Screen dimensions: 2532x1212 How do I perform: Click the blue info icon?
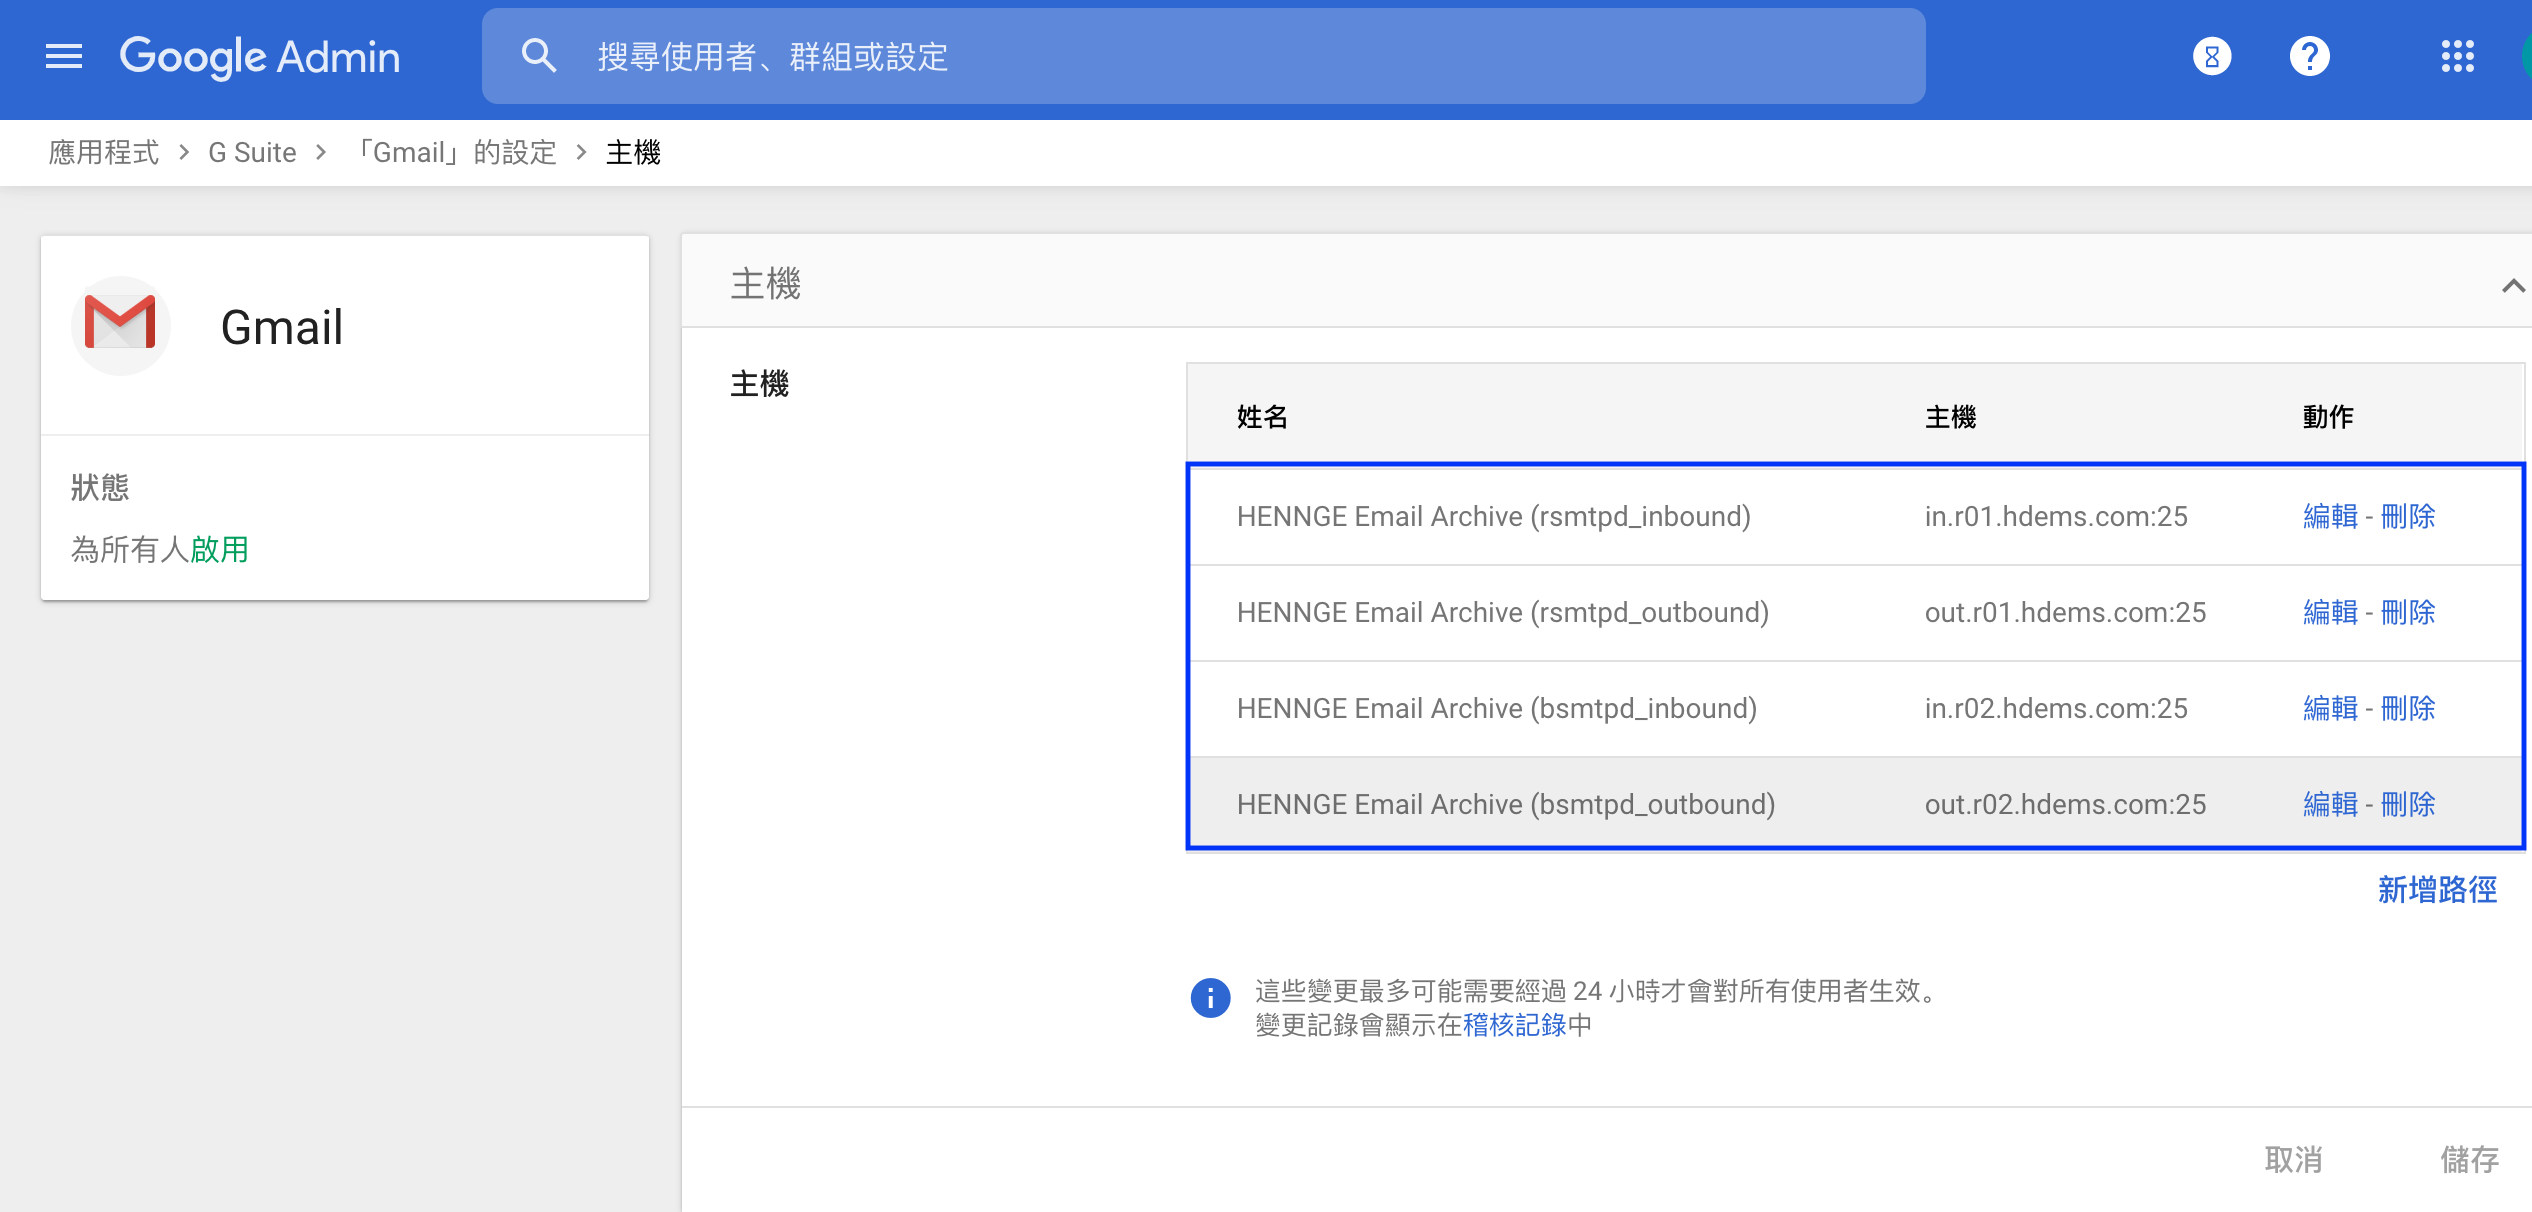click(1210, 997)
